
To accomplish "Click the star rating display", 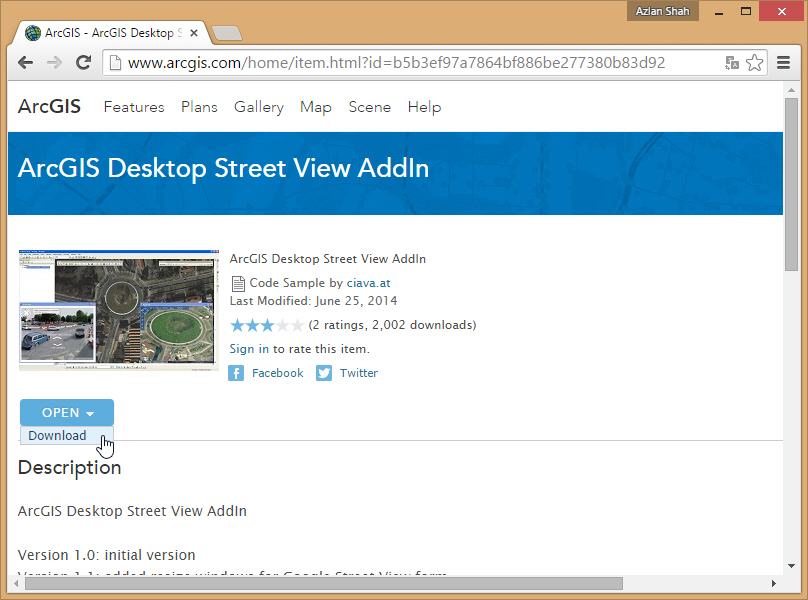I will [267, 325].
